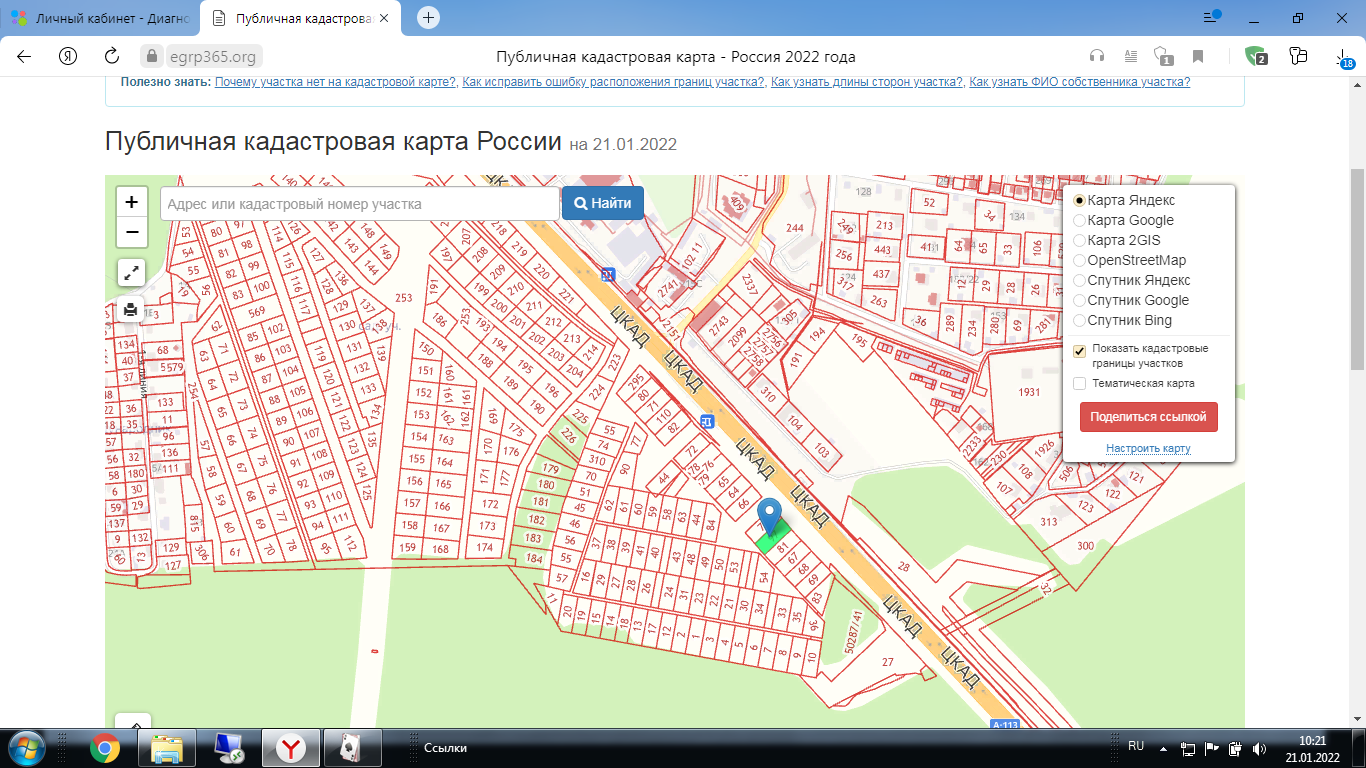Select Публичная кадастровая tab
The image size is (1366, 768).
coord(300,18)
